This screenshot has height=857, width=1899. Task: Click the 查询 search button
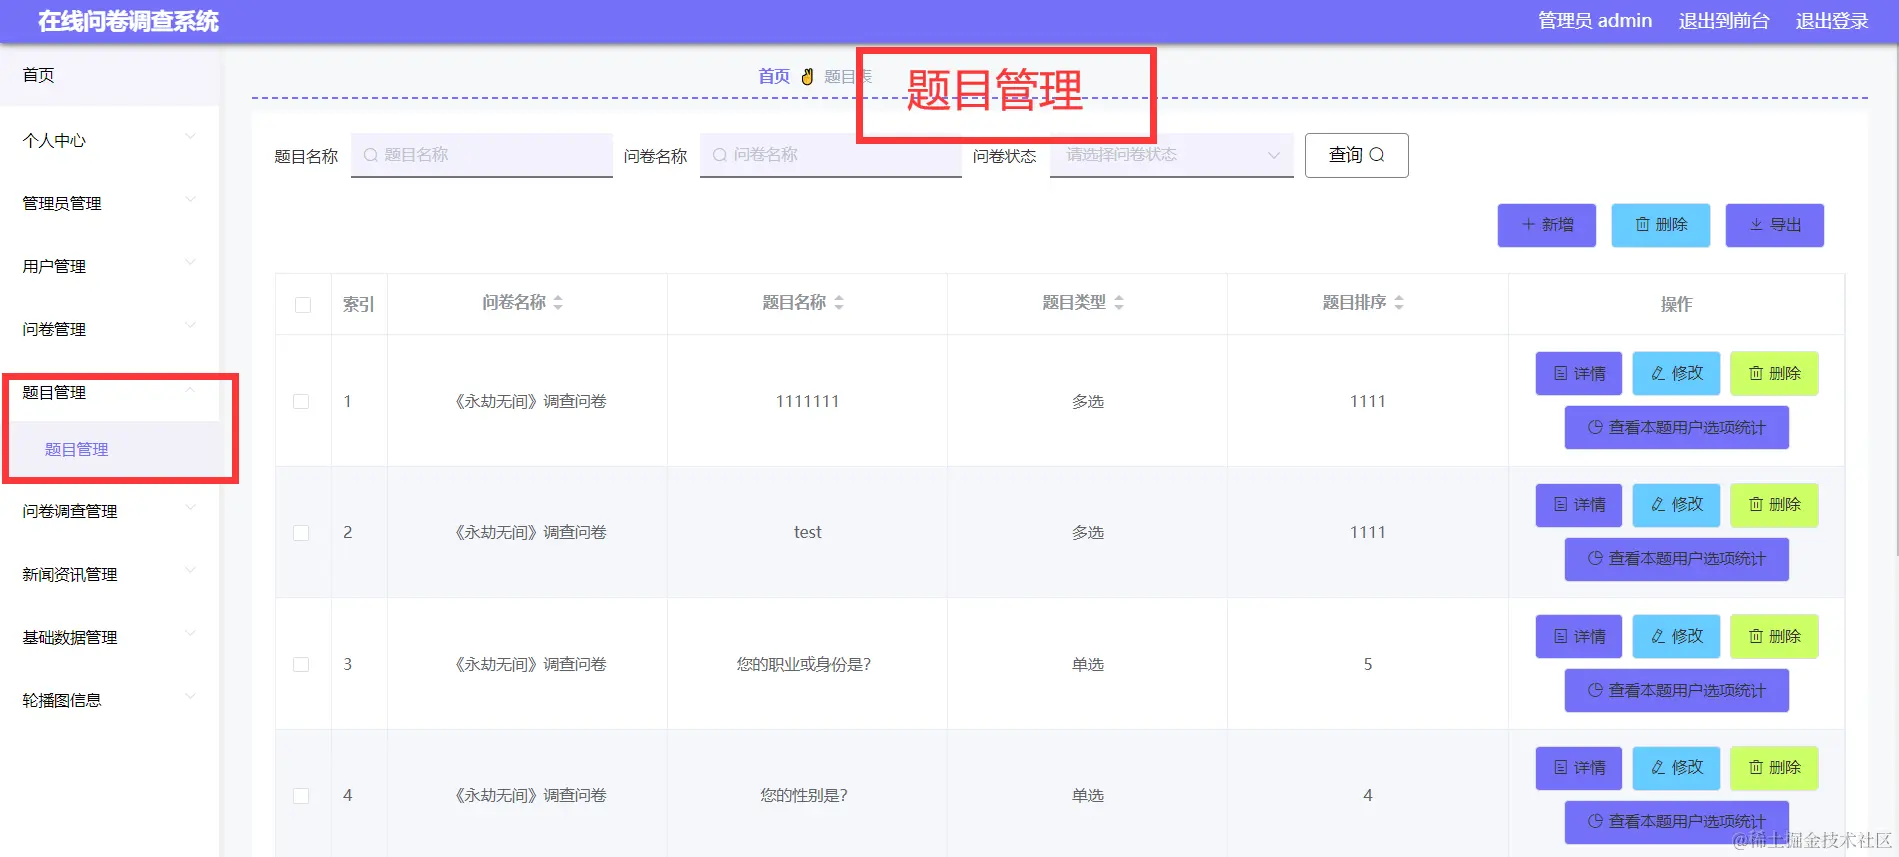point(1356,155)
